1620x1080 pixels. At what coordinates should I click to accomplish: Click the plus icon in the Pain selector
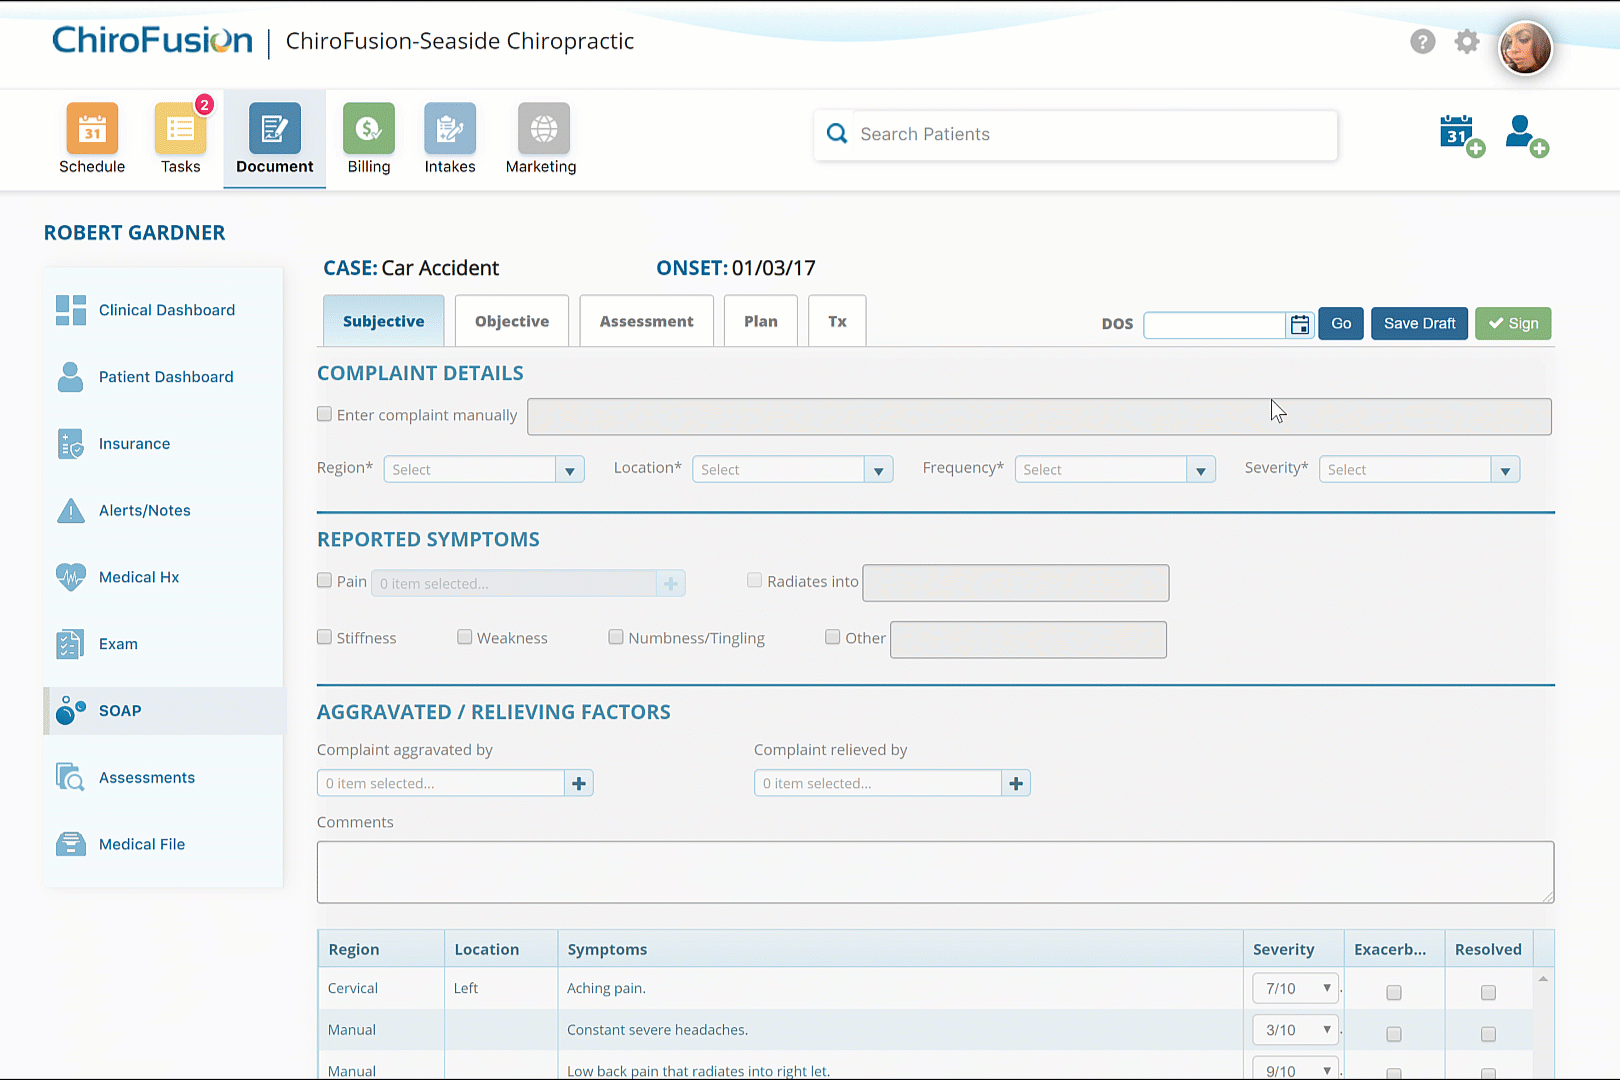click(x=671, y=583)
